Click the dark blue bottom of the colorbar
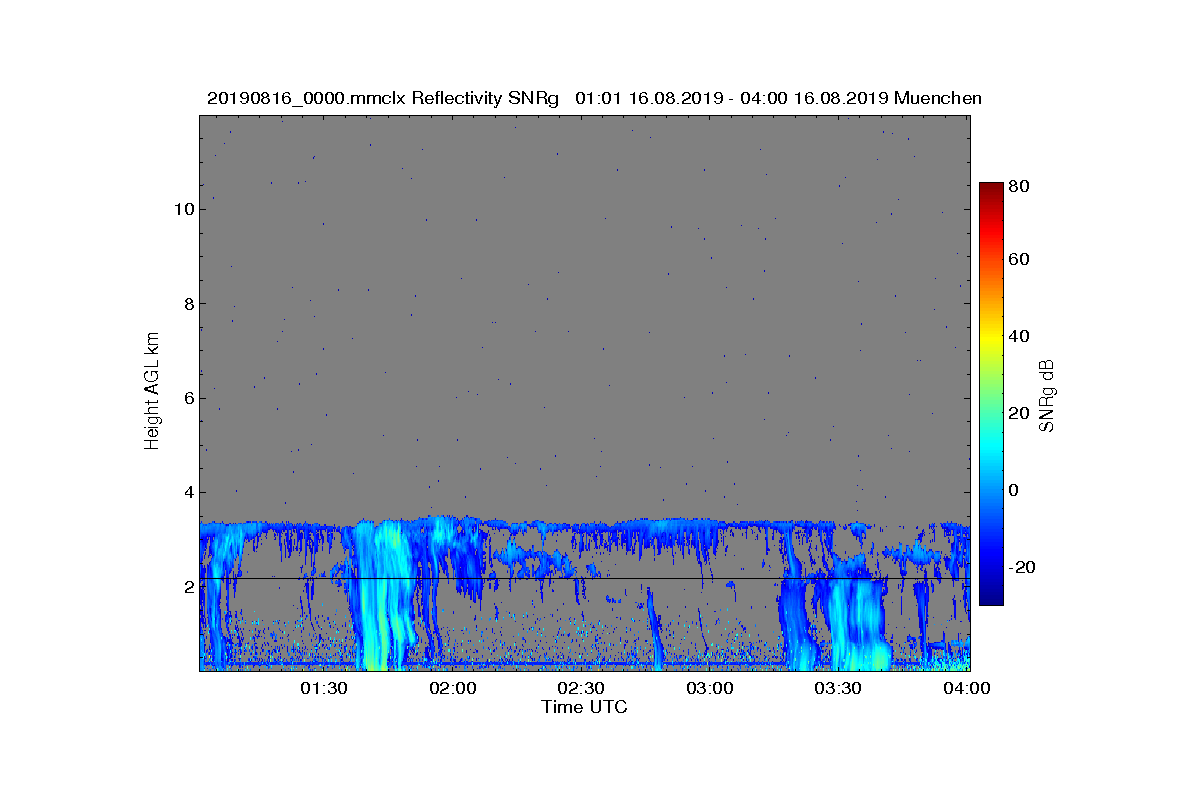 (991, 597)
